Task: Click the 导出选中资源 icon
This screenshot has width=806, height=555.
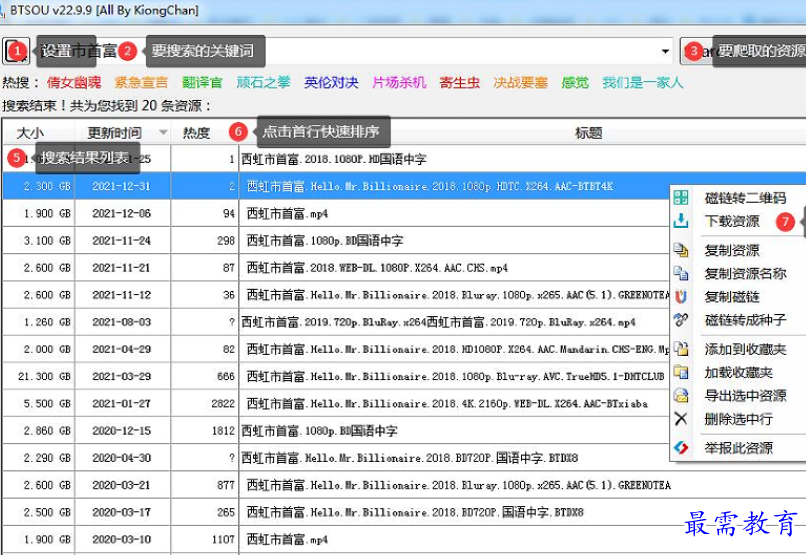Action: point(681,395)
